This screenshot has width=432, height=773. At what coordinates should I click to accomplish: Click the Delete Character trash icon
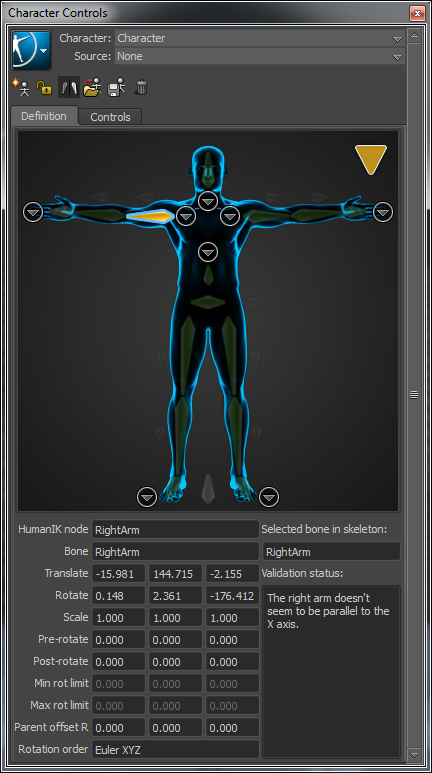coord(141,88)
